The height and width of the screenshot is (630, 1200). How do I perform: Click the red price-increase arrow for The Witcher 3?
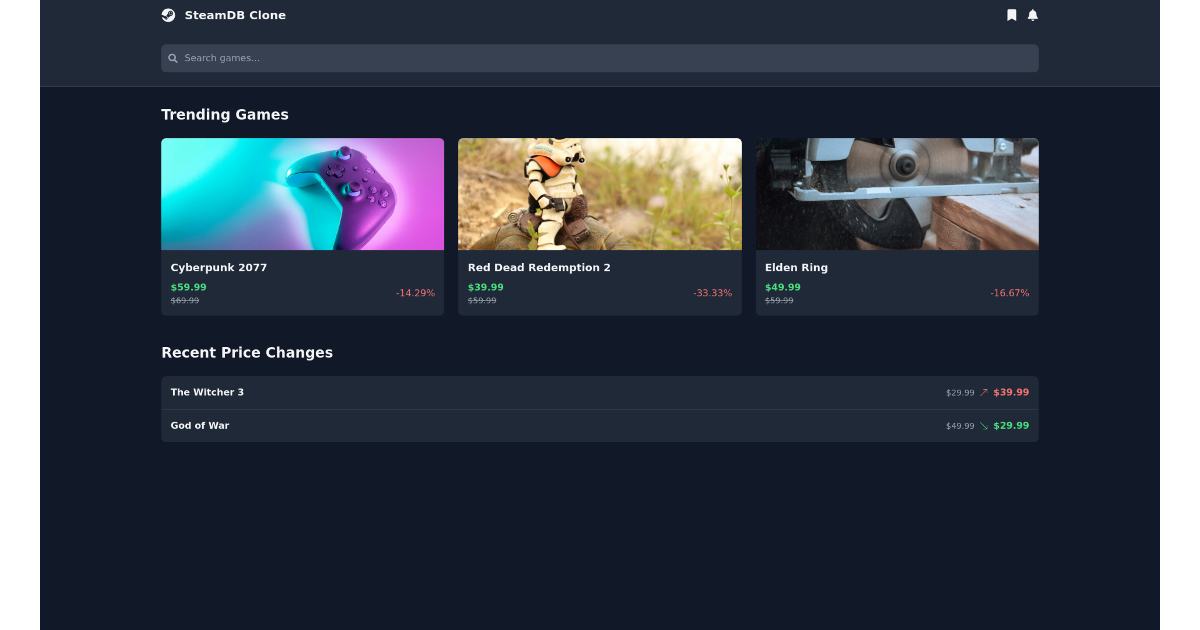click(x=984, y=392)
